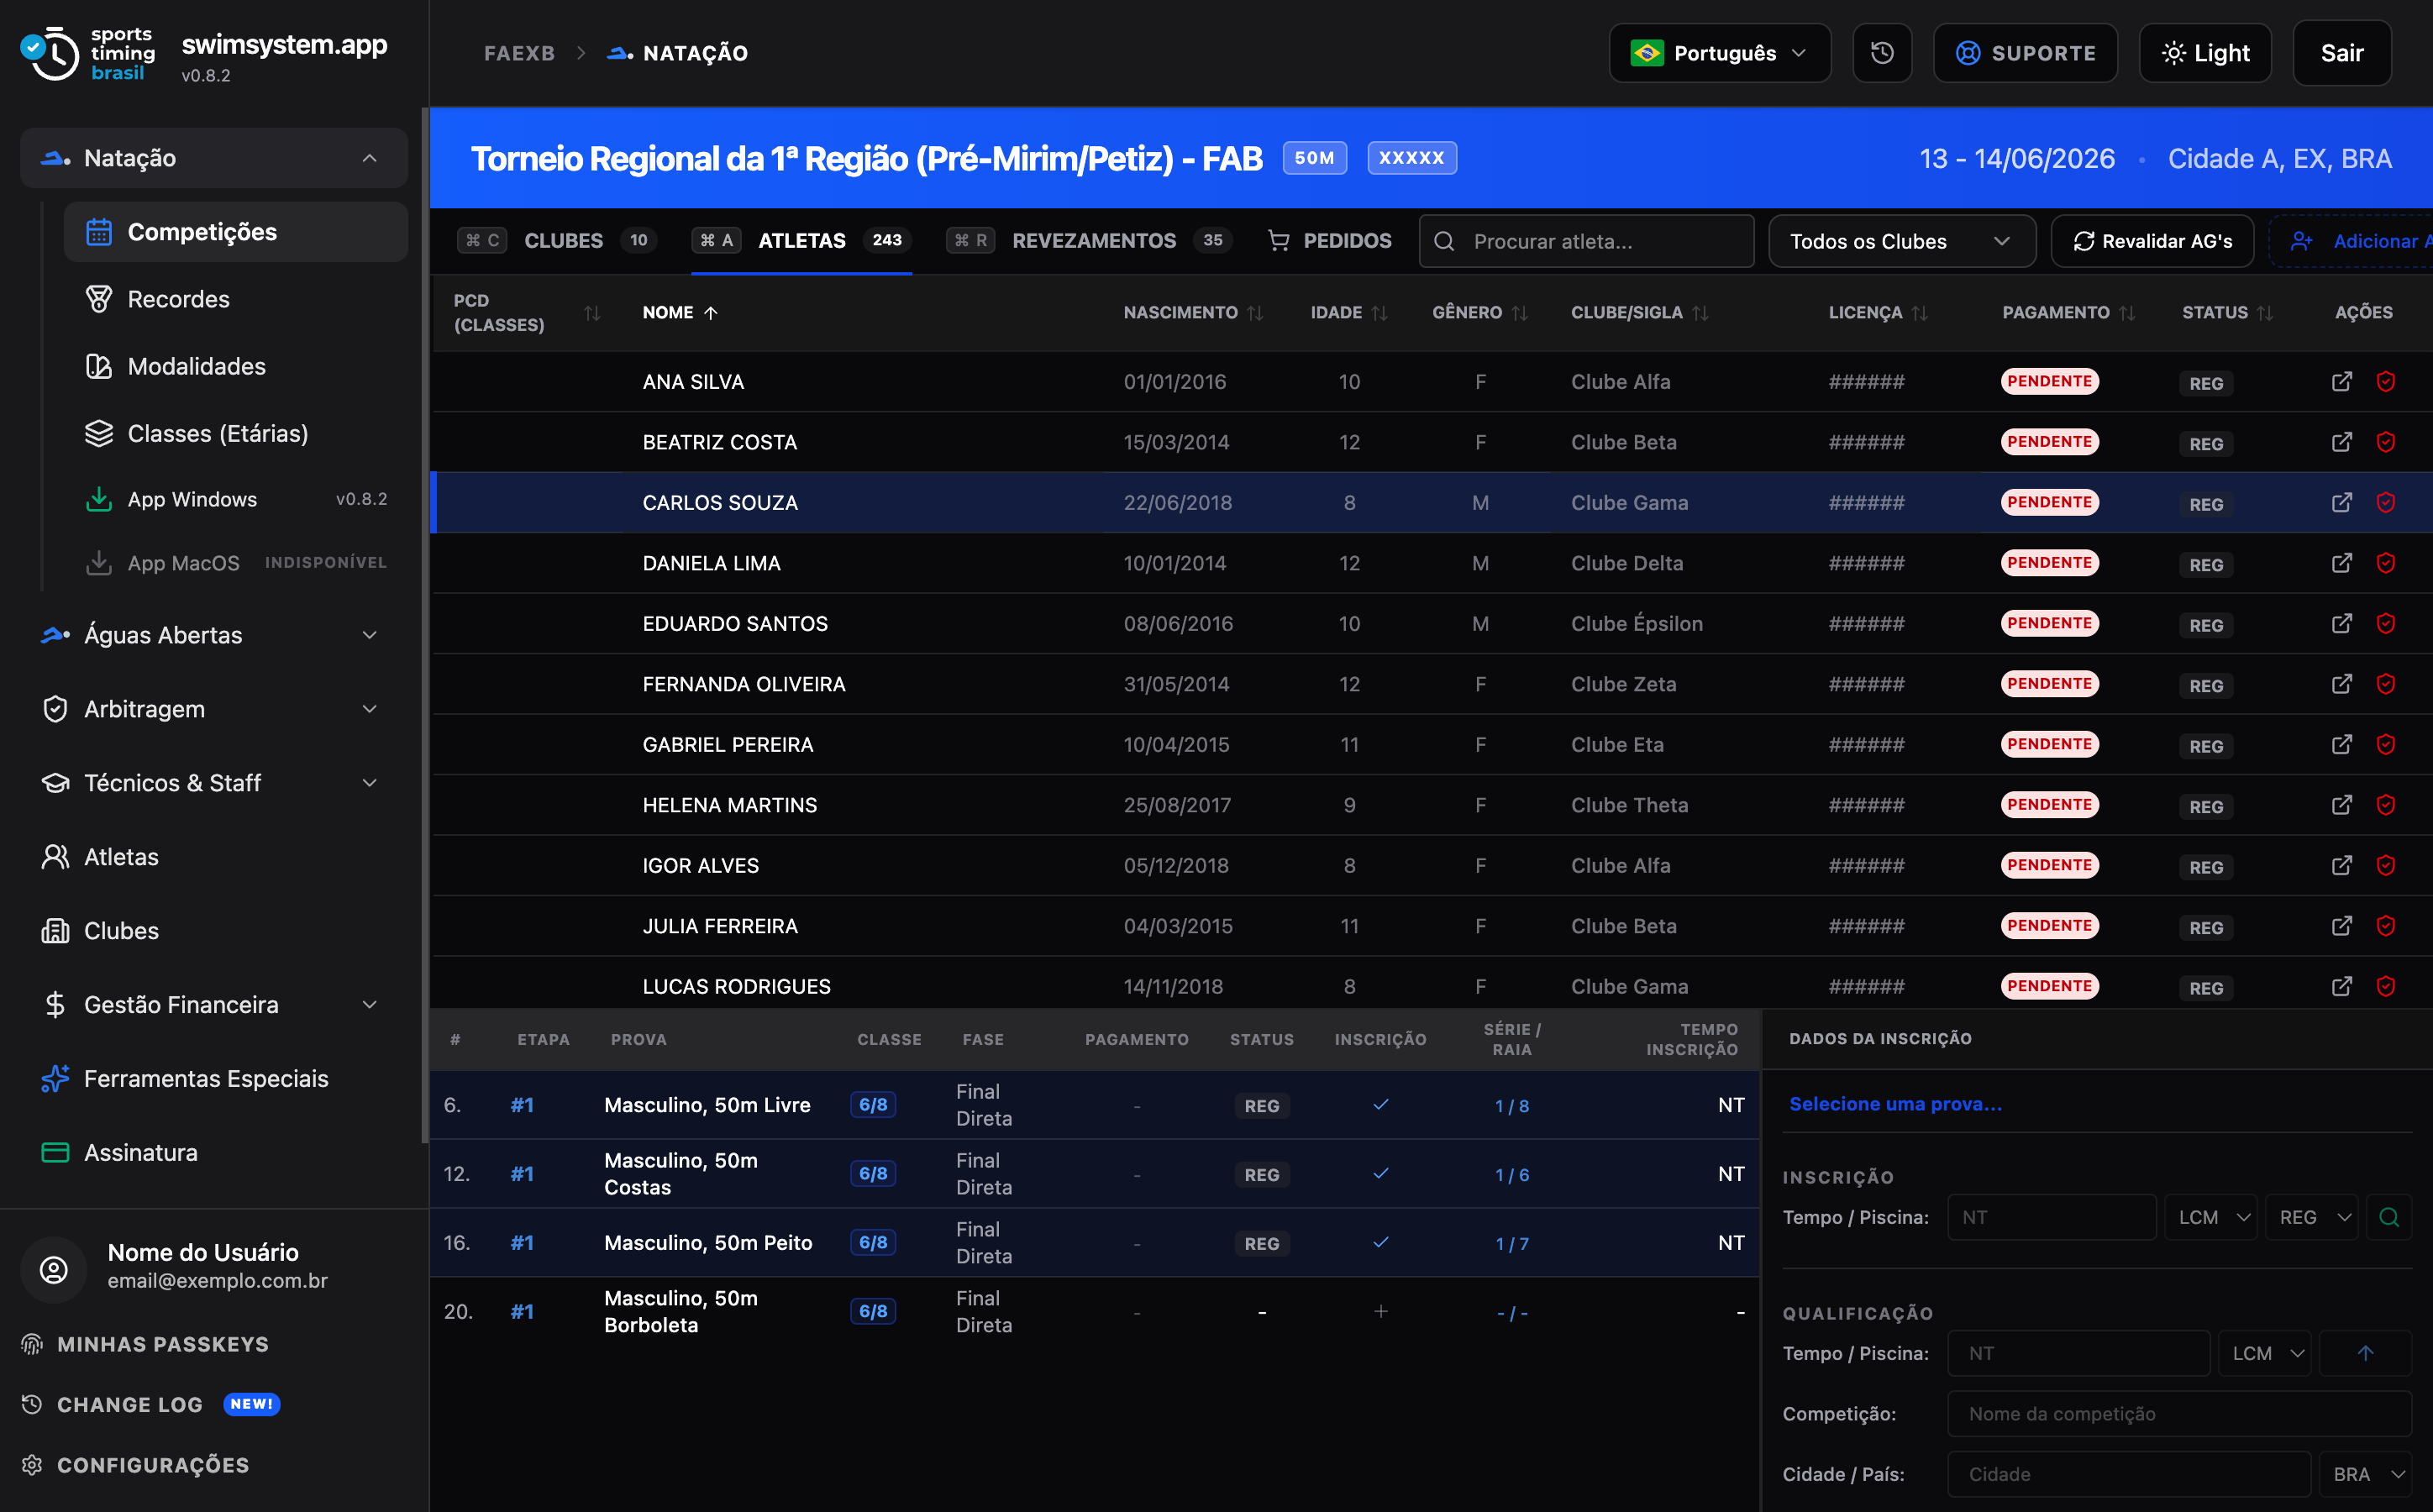Collapse the Natação sidebar section
Viewport: 2433px width, 1512px height.
coord(214,158)
